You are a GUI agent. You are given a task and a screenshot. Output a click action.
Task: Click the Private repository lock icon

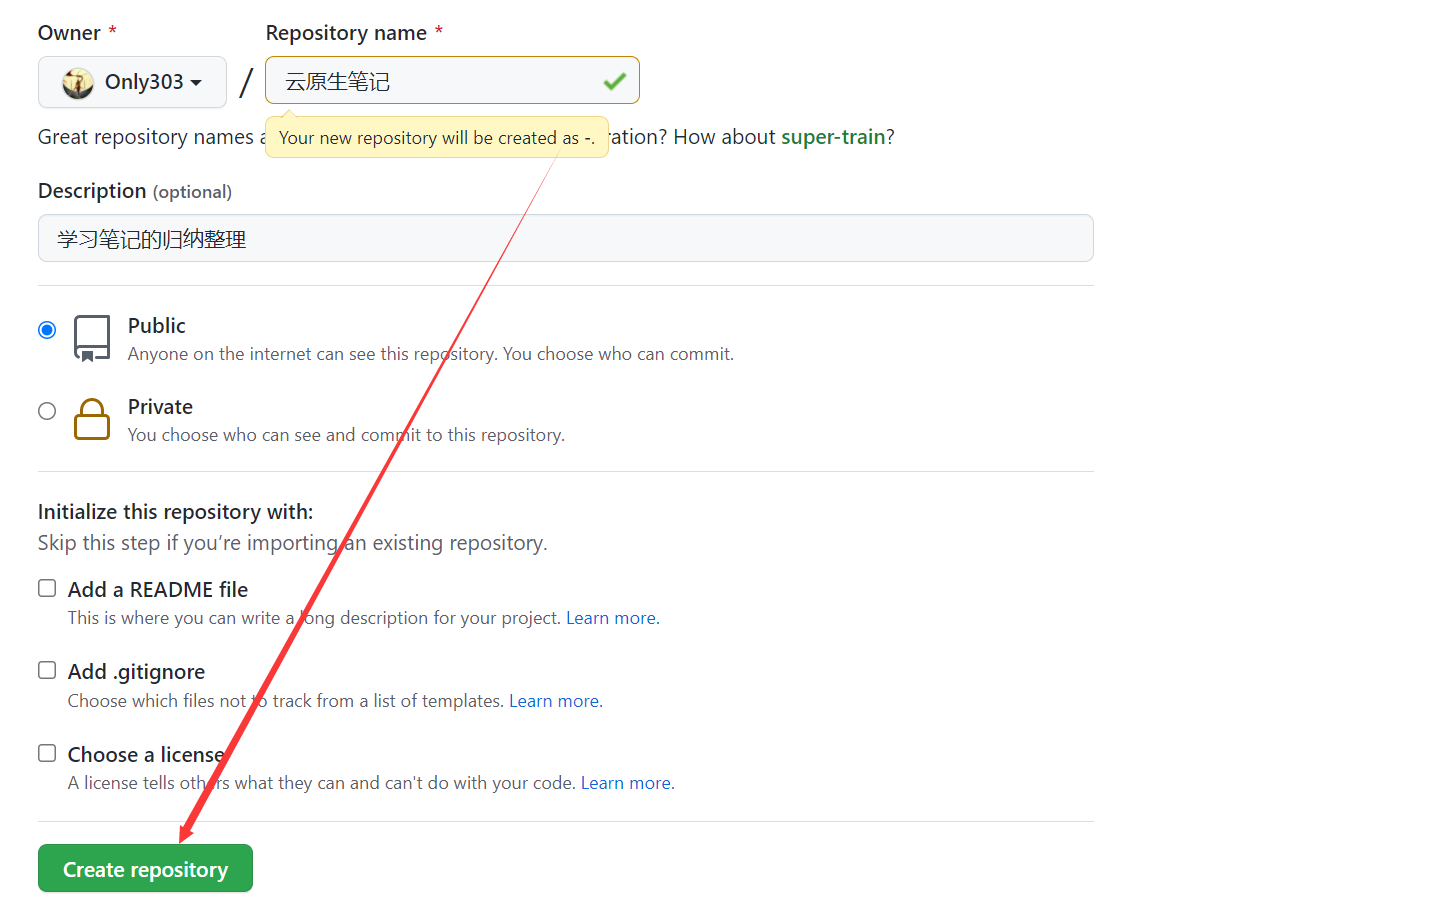pyautogui.click(x=92, y=419)
